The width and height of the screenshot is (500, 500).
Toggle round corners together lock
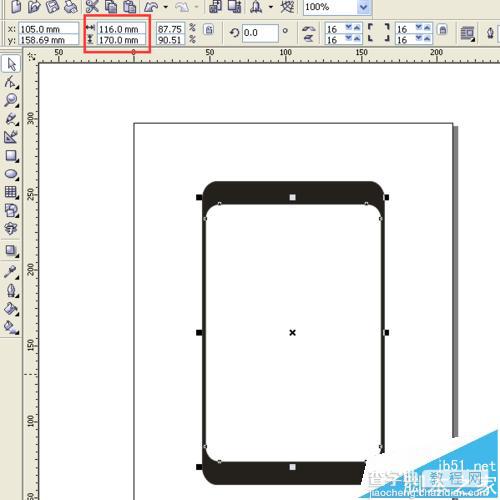pyautogui.click(x=443, y=30)
